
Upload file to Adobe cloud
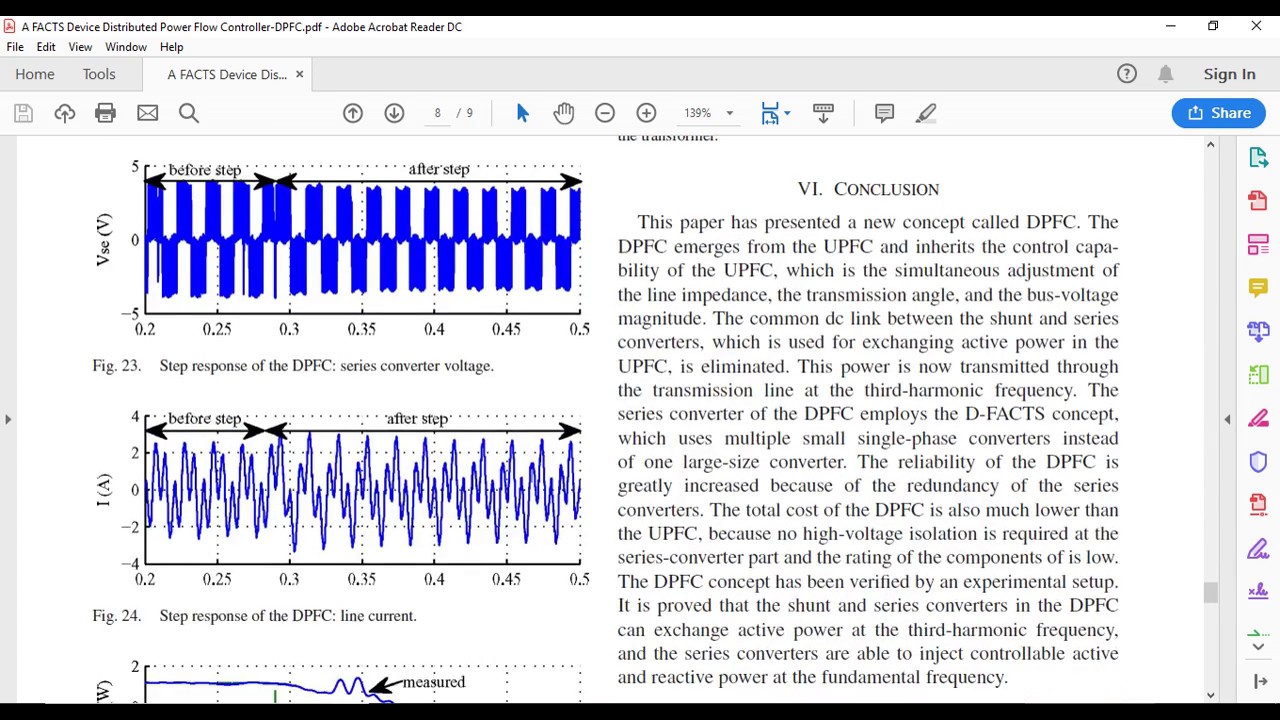[65, 113]
